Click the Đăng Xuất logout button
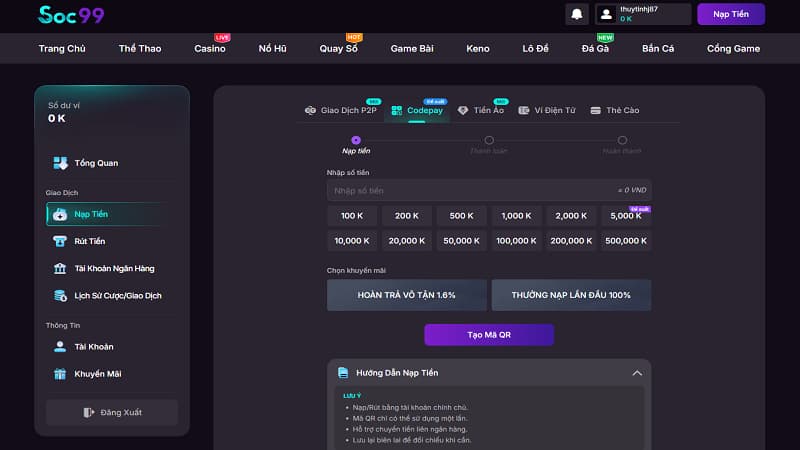The height and width of the screenshot is (450, 800). 111,412
